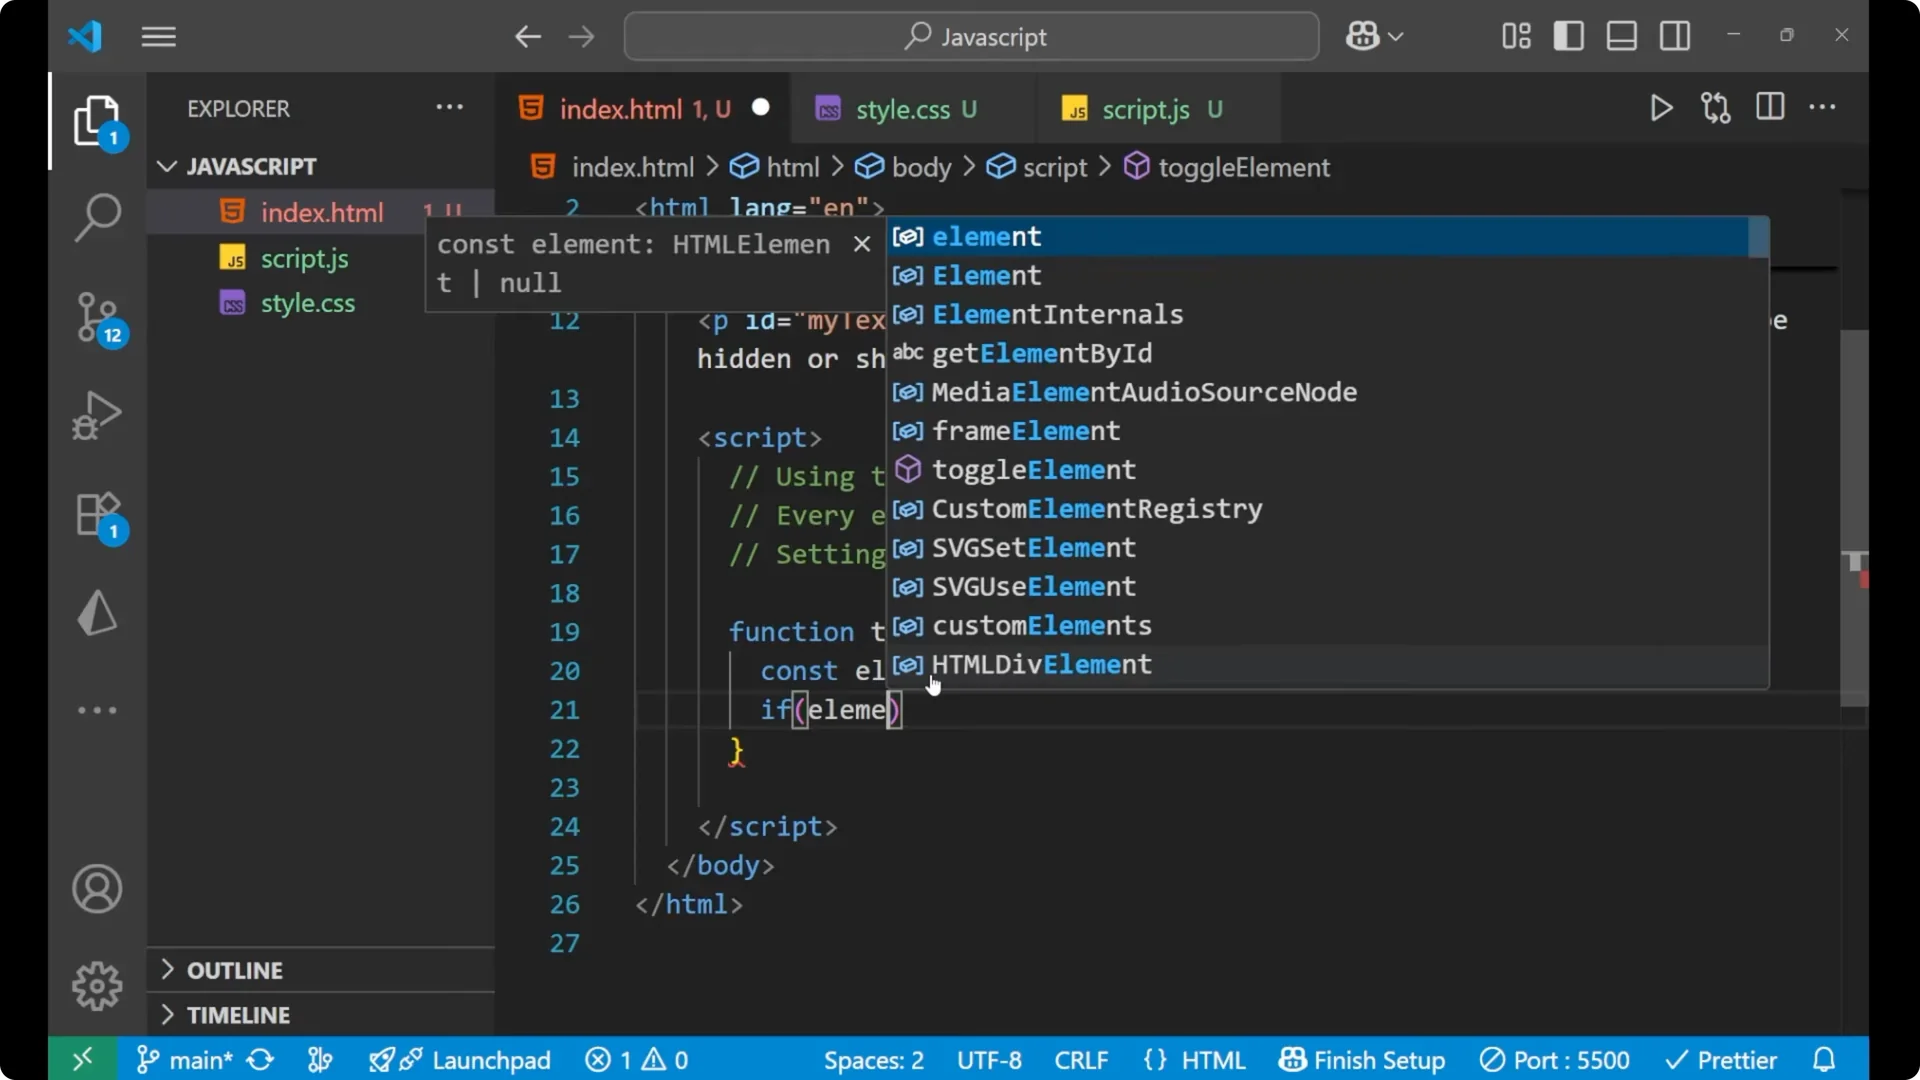
Task: Toggle the secondary side bar
Action: [1675, 35]
